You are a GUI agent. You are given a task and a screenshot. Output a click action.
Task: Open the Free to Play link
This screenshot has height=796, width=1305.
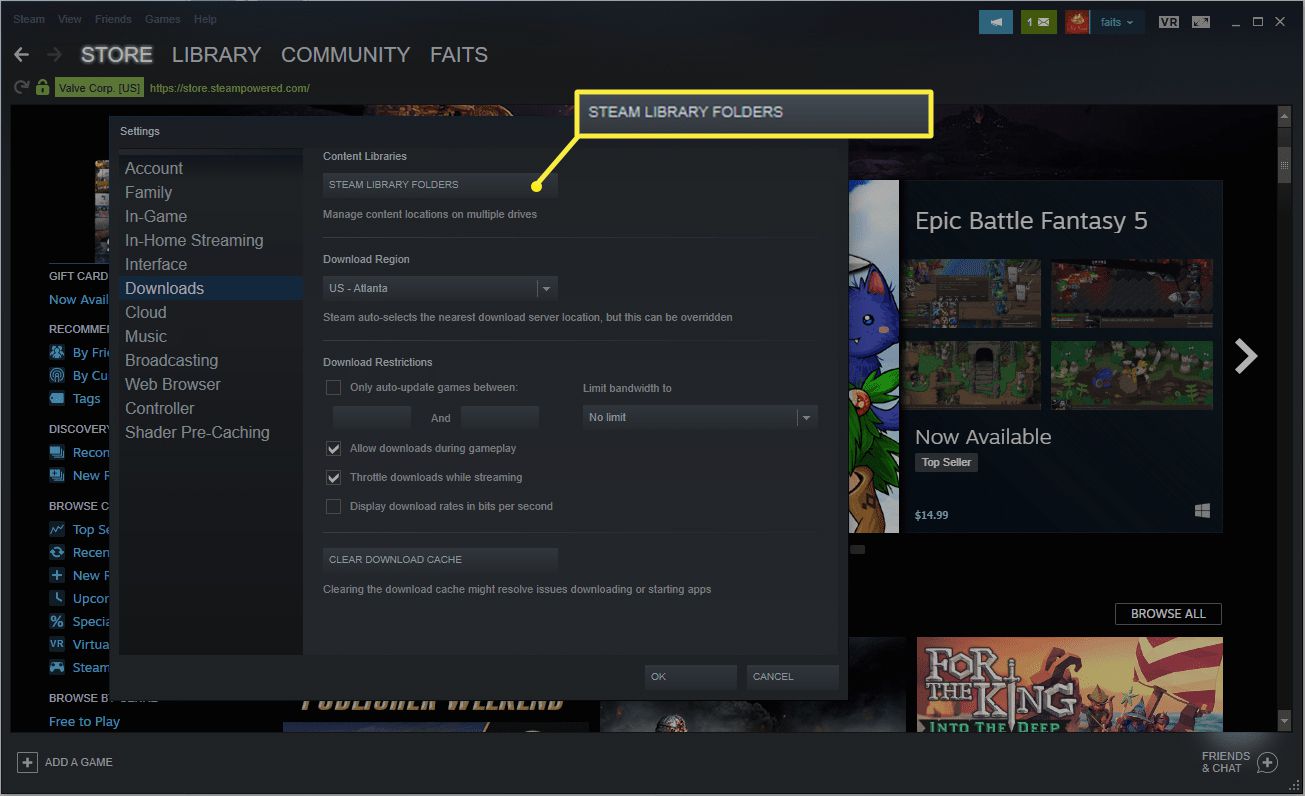tap(84, 721)
